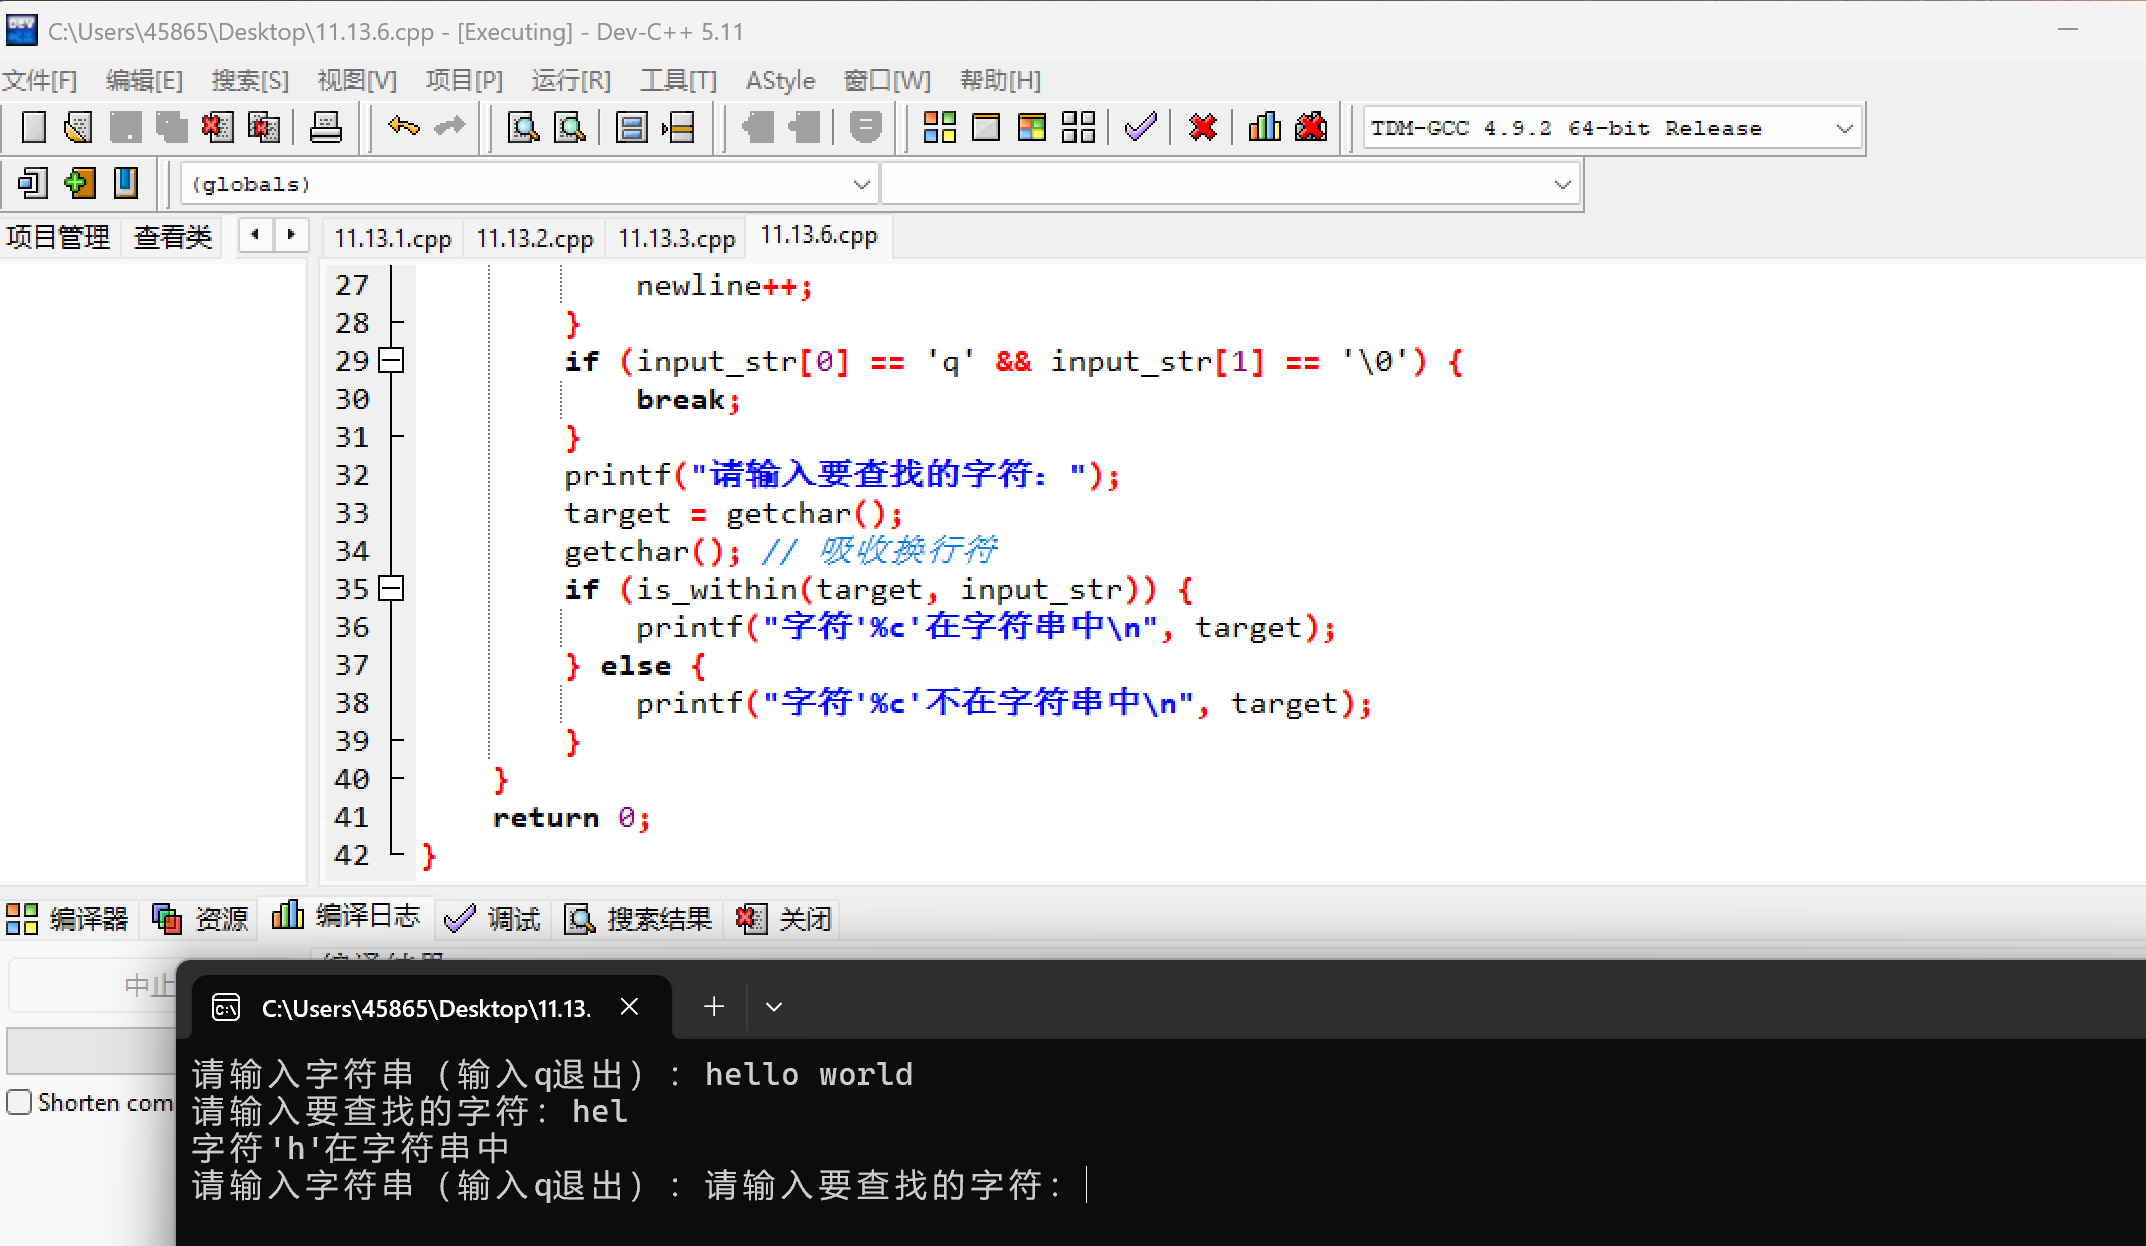
Task: Collapse the code fold at line 29
Action: pyautogui.click(x=392, y=361)
